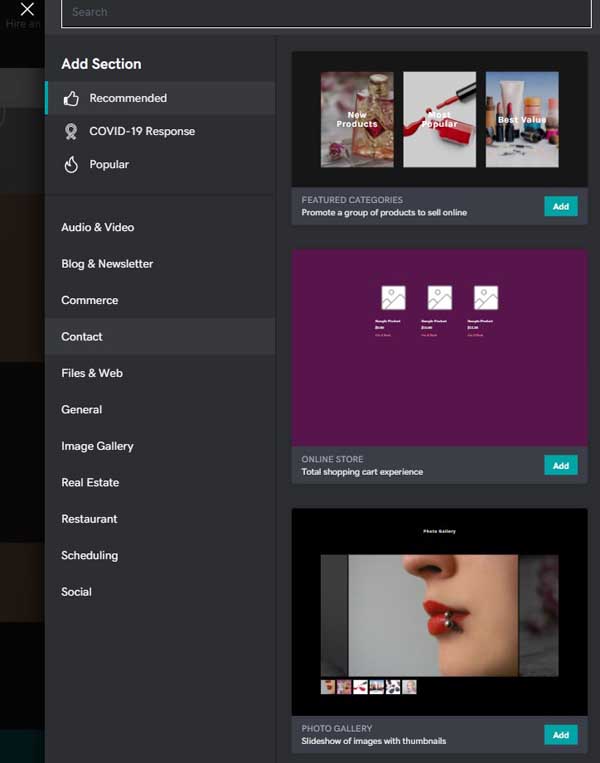
Task: Open the Restaurant category
Action: [x=89, y=519]
